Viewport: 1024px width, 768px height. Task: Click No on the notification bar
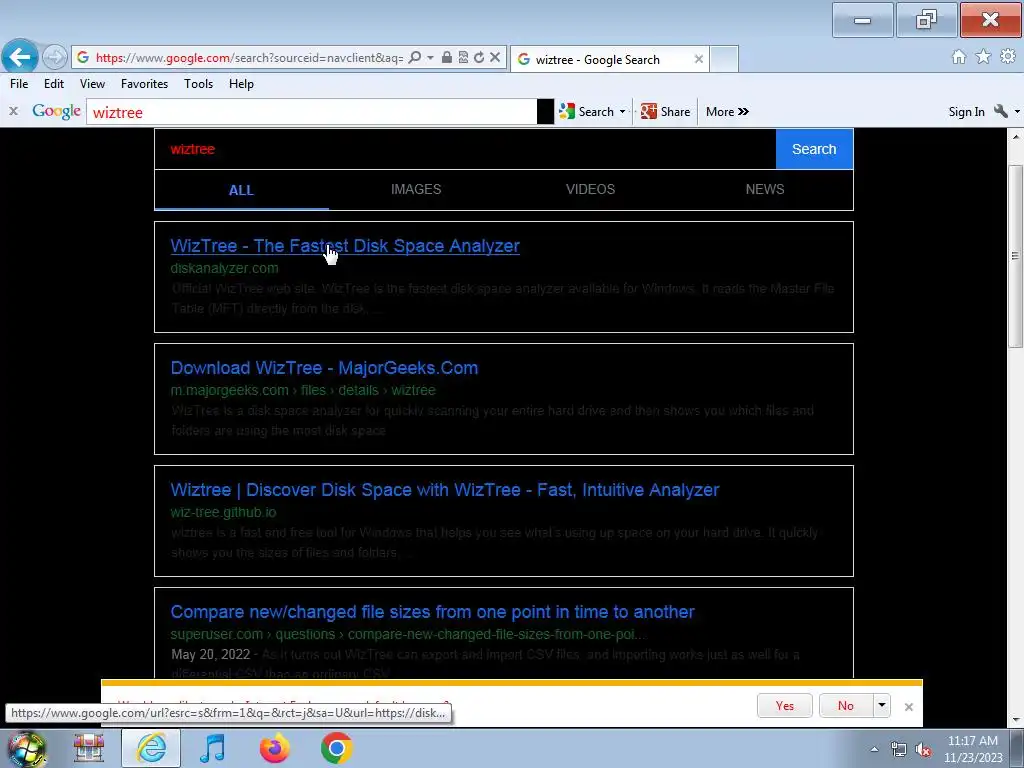click(x=845, y=705)
